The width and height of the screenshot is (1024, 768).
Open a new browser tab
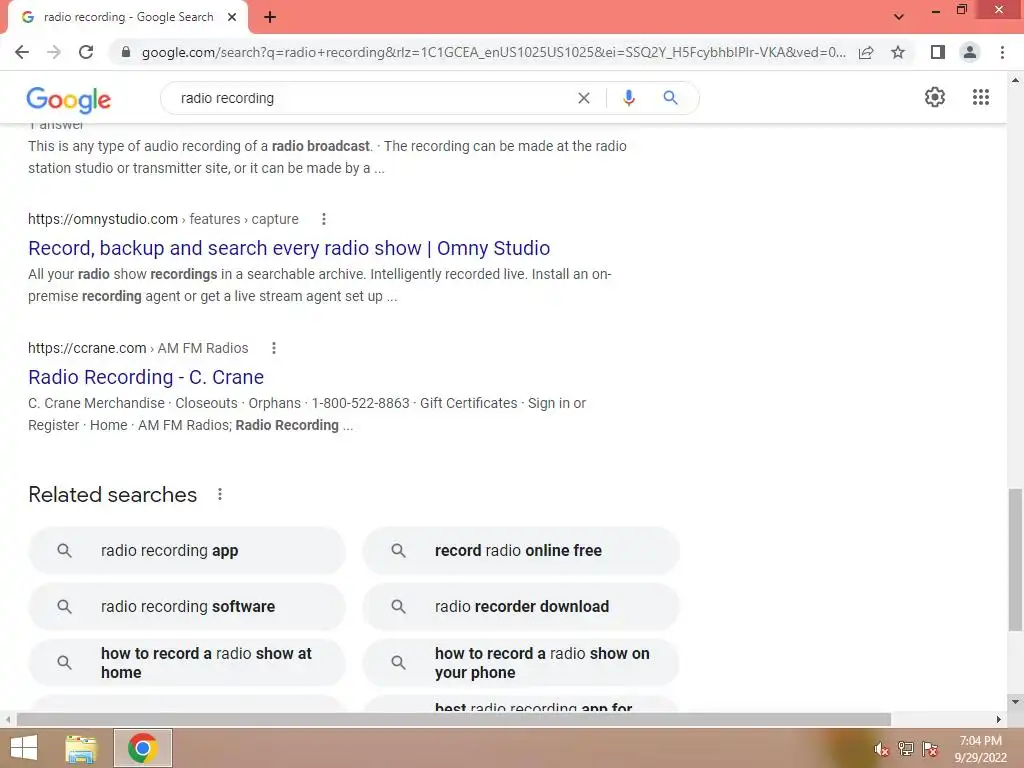(x=270, y=17)
